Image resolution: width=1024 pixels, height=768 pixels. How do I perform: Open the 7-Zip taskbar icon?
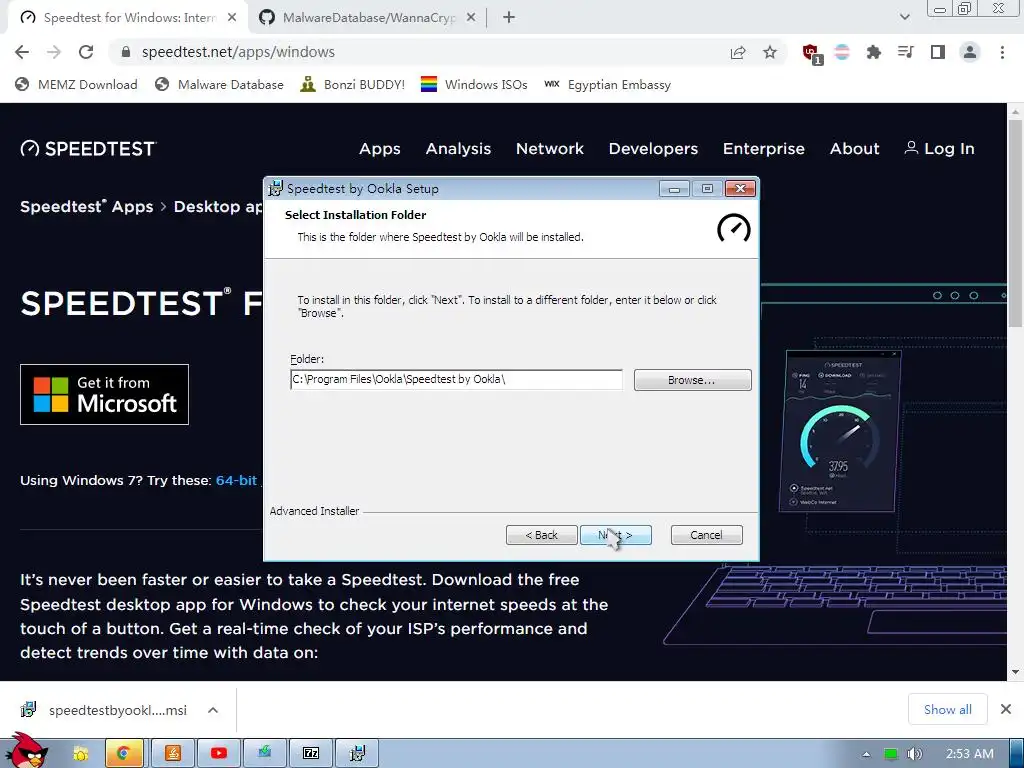(x=312, y=754)
